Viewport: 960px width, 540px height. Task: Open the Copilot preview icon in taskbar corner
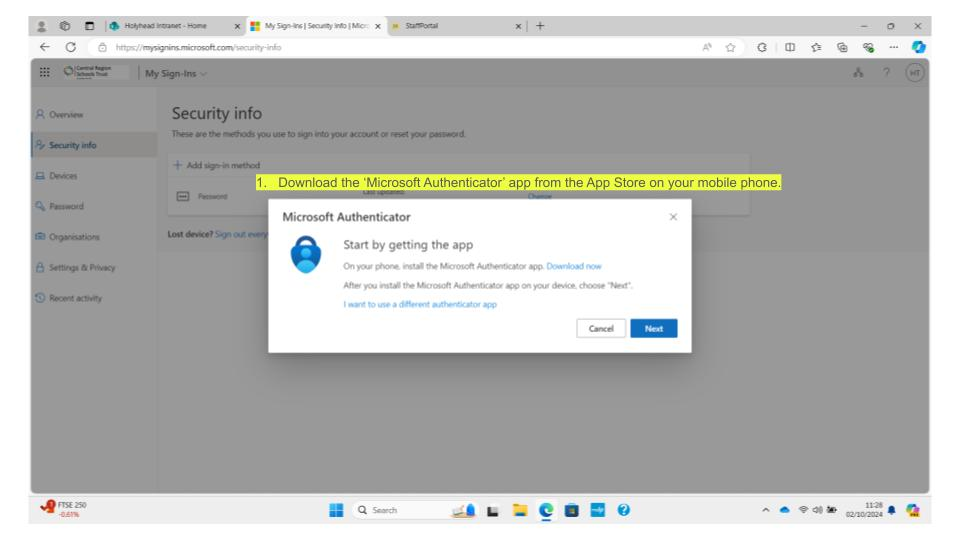pos(913,510)
